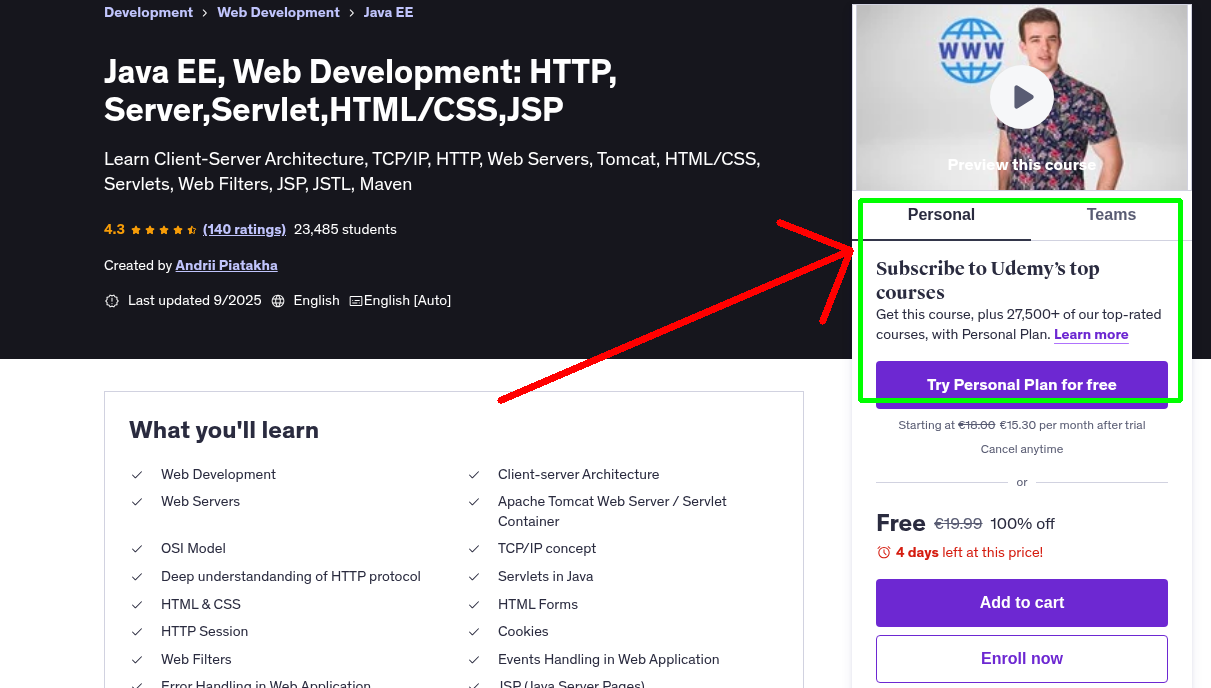Image resolution: width=1211 pixels, height=688 pixels.
Task: Click Try Personal Plan for free button
Action: (1021, 385)
